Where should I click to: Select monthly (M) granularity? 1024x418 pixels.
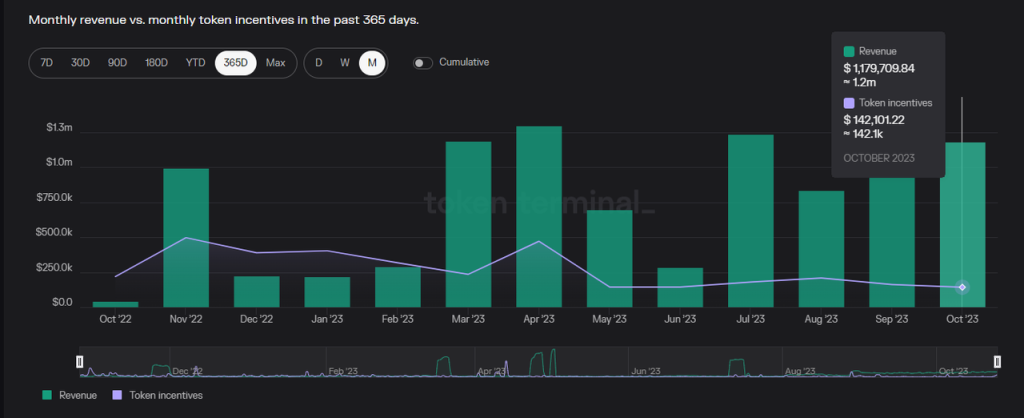pyautogui.click(x=372, y=62)
